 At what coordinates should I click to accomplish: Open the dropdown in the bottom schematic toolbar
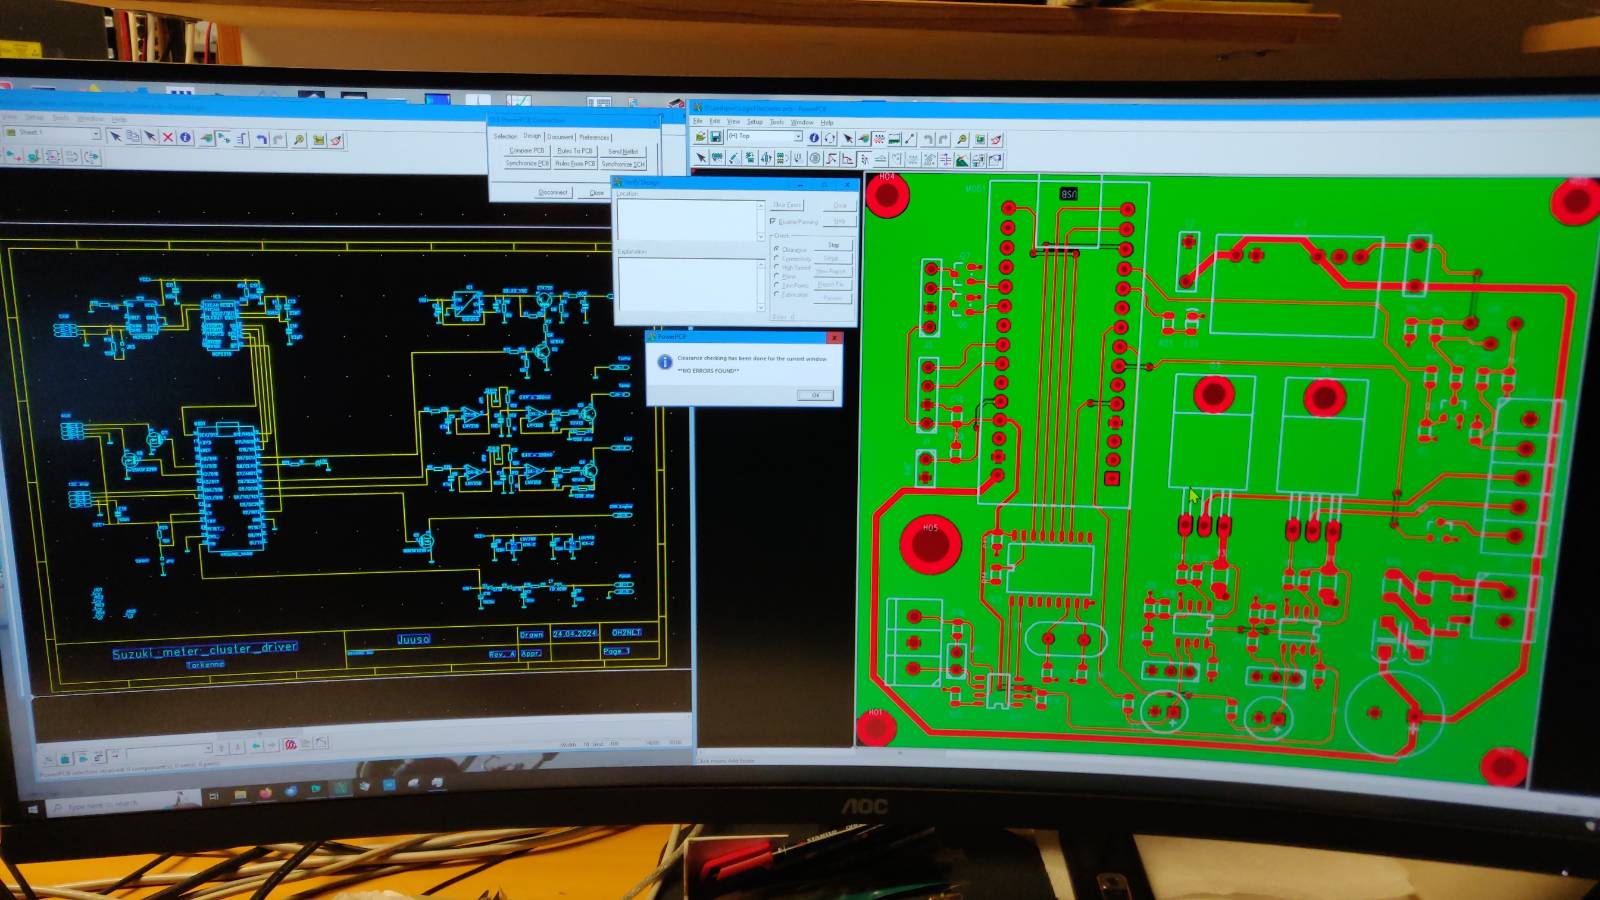coord(207,748)
